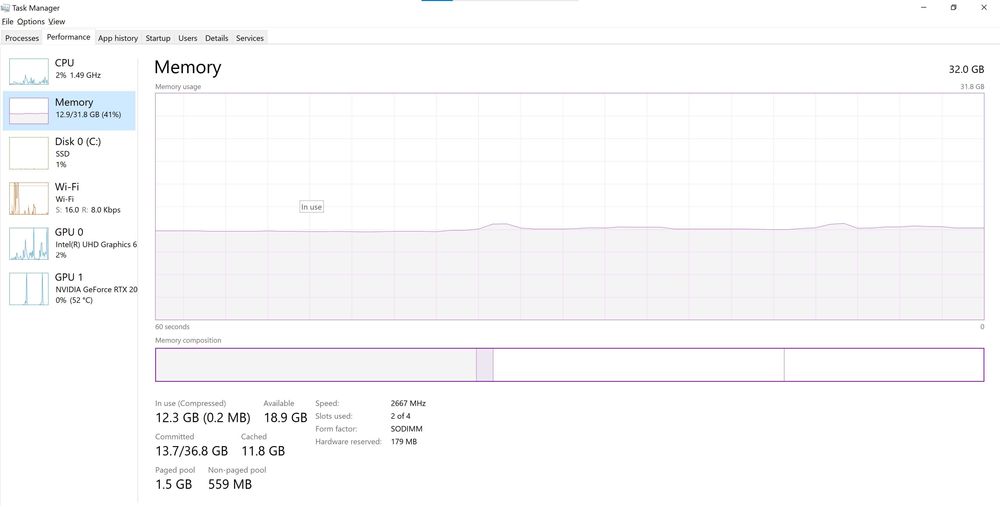Open the Details tab
1000x507 pixels.
pos(217,38)
